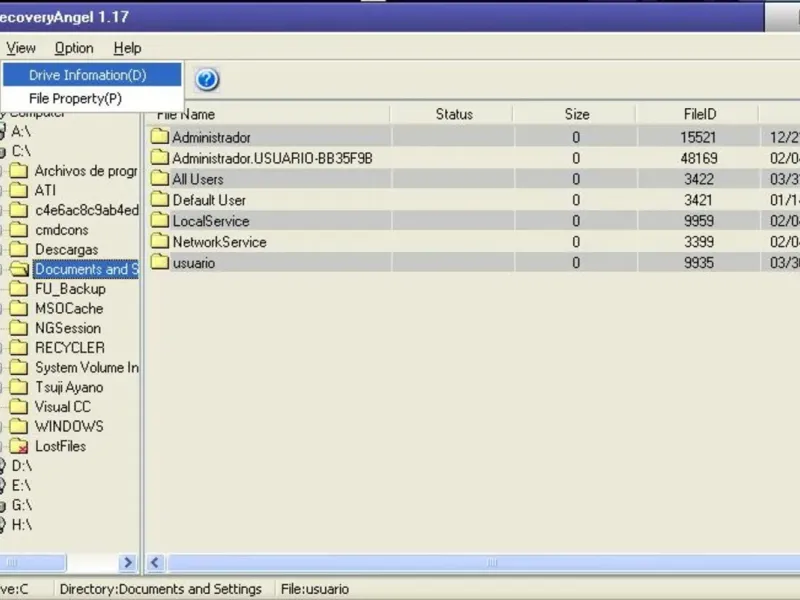Screen dimensions: 800x600
Task: Click cmdcons folder icon in tree
Action: (x=19, y=230)
